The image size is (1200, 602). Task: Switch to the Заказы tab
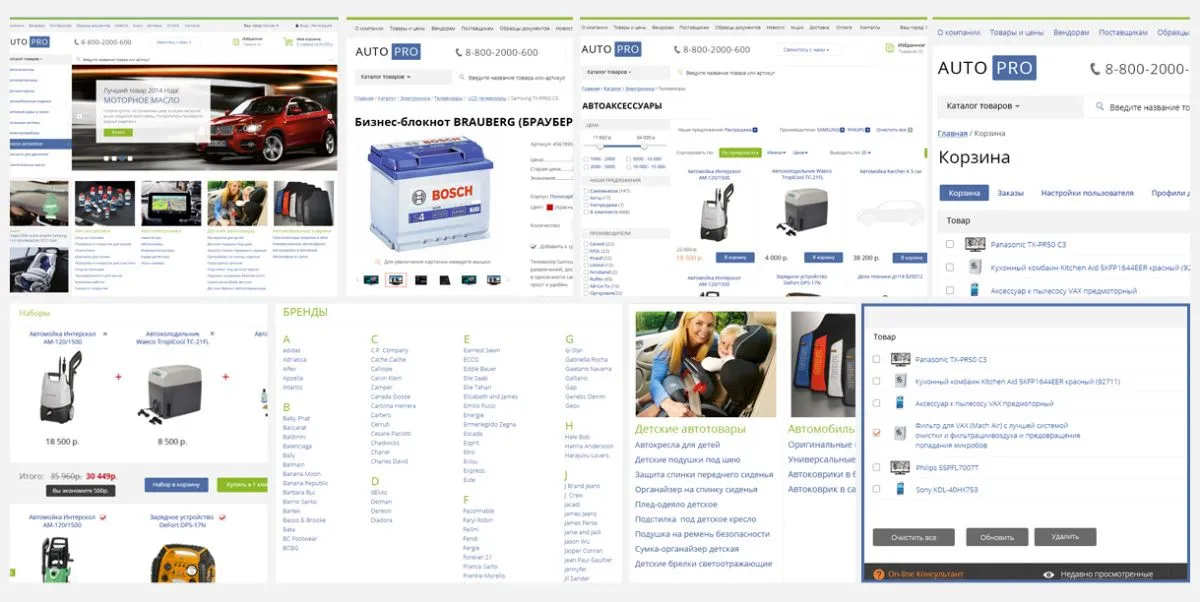(x=1012, y=191)
